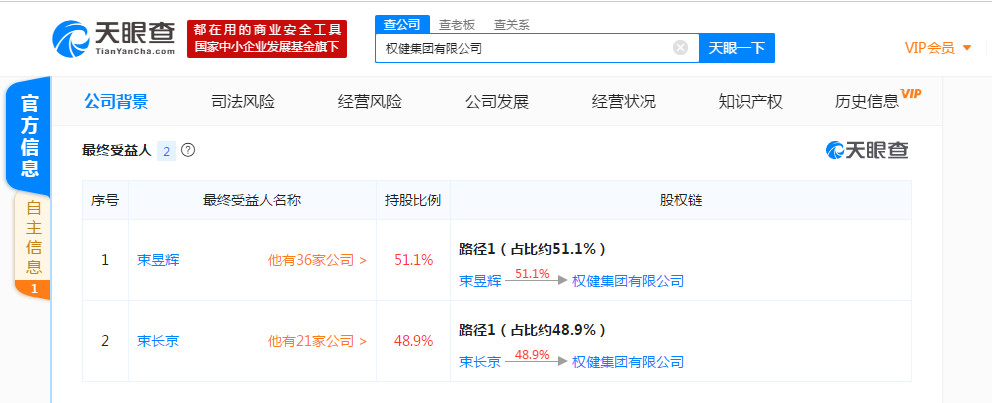
Task: Click the beneficiary count badge 2
Action: pos(166,151)
